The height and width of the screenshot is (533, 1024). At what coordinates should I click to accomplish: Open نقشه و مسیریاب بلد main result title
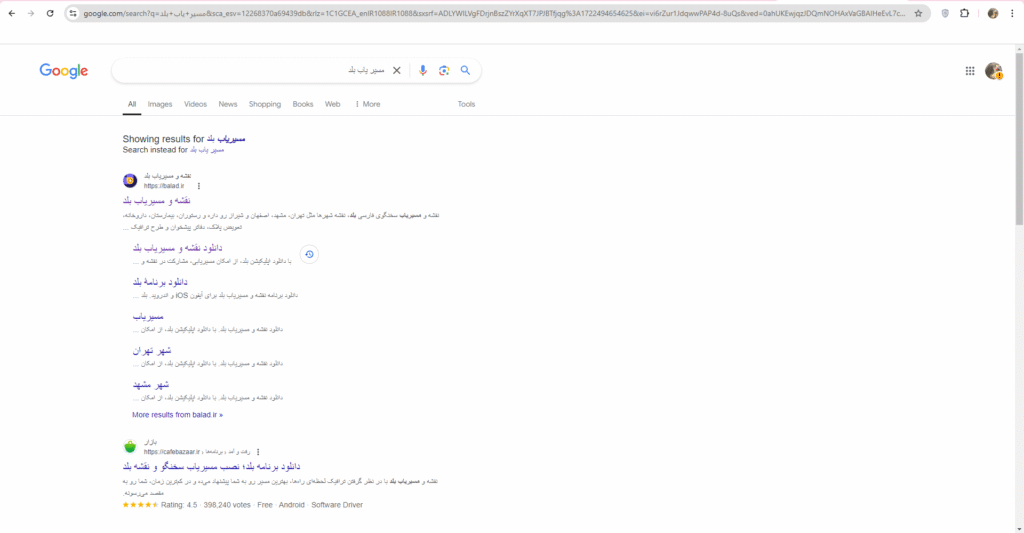(x=157, y=201)
